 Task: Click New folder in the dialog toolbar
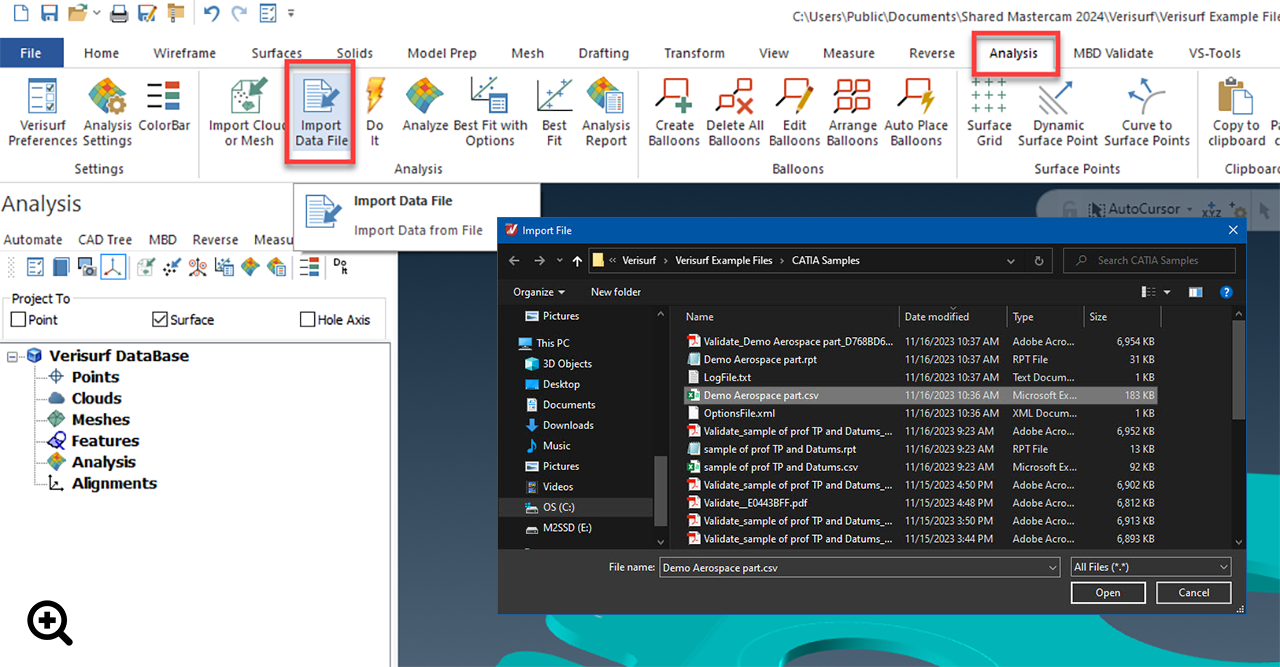click(616, 292)
